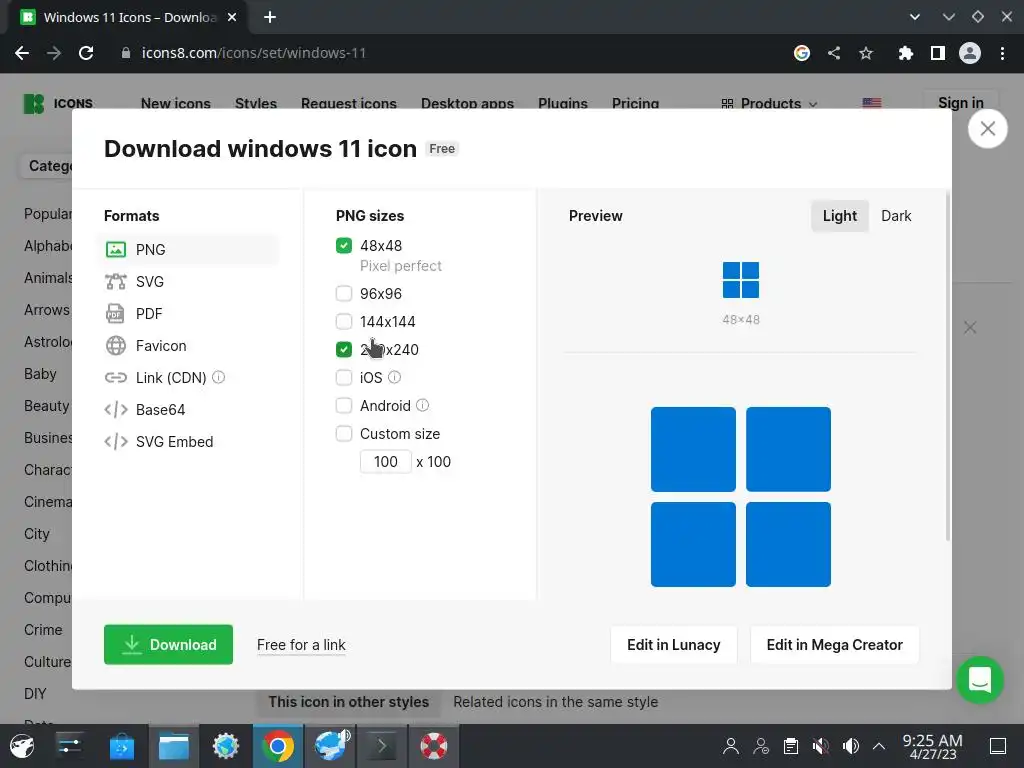This screenshot has height=768, width=1024.
Task: Open the clock showing 9:25 AM
Action: 933,746
